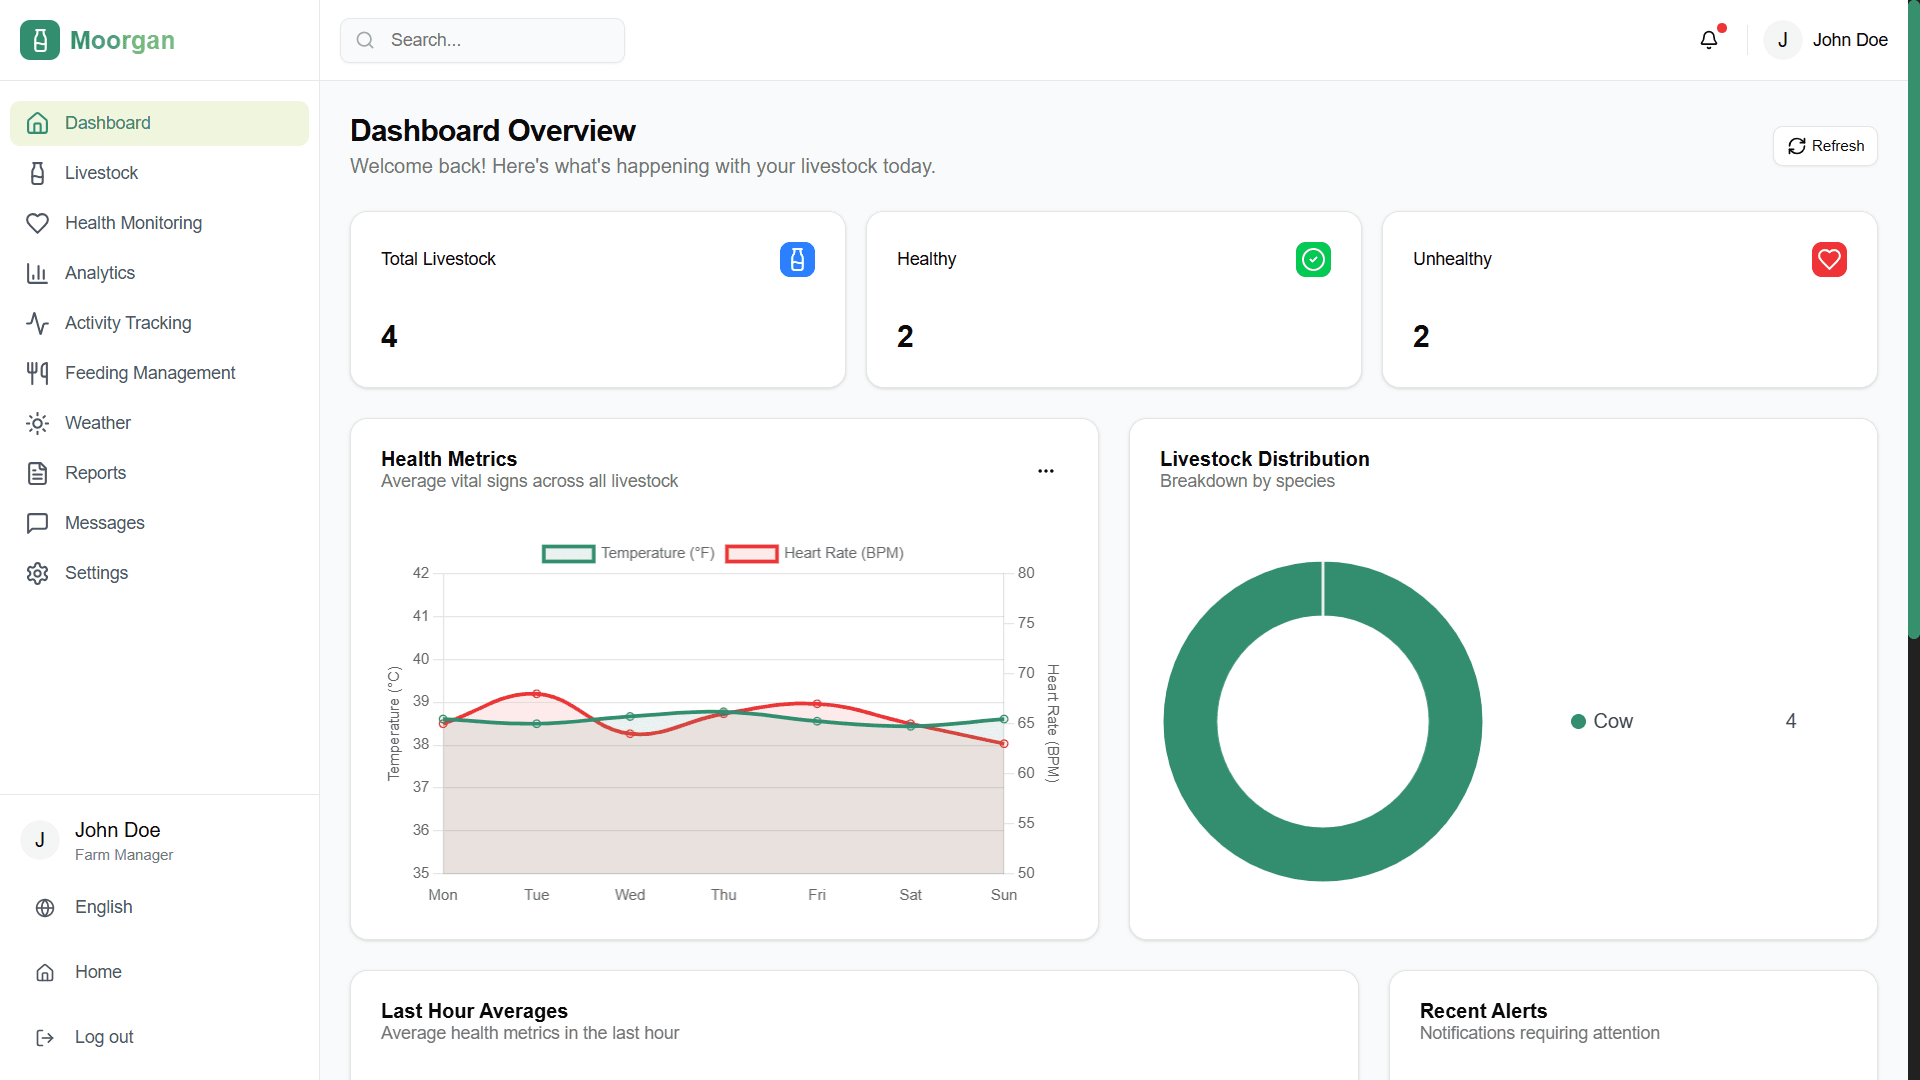1920x1080 pixels.
Task: Open the English language selector
Action: [x=103, y=907]
